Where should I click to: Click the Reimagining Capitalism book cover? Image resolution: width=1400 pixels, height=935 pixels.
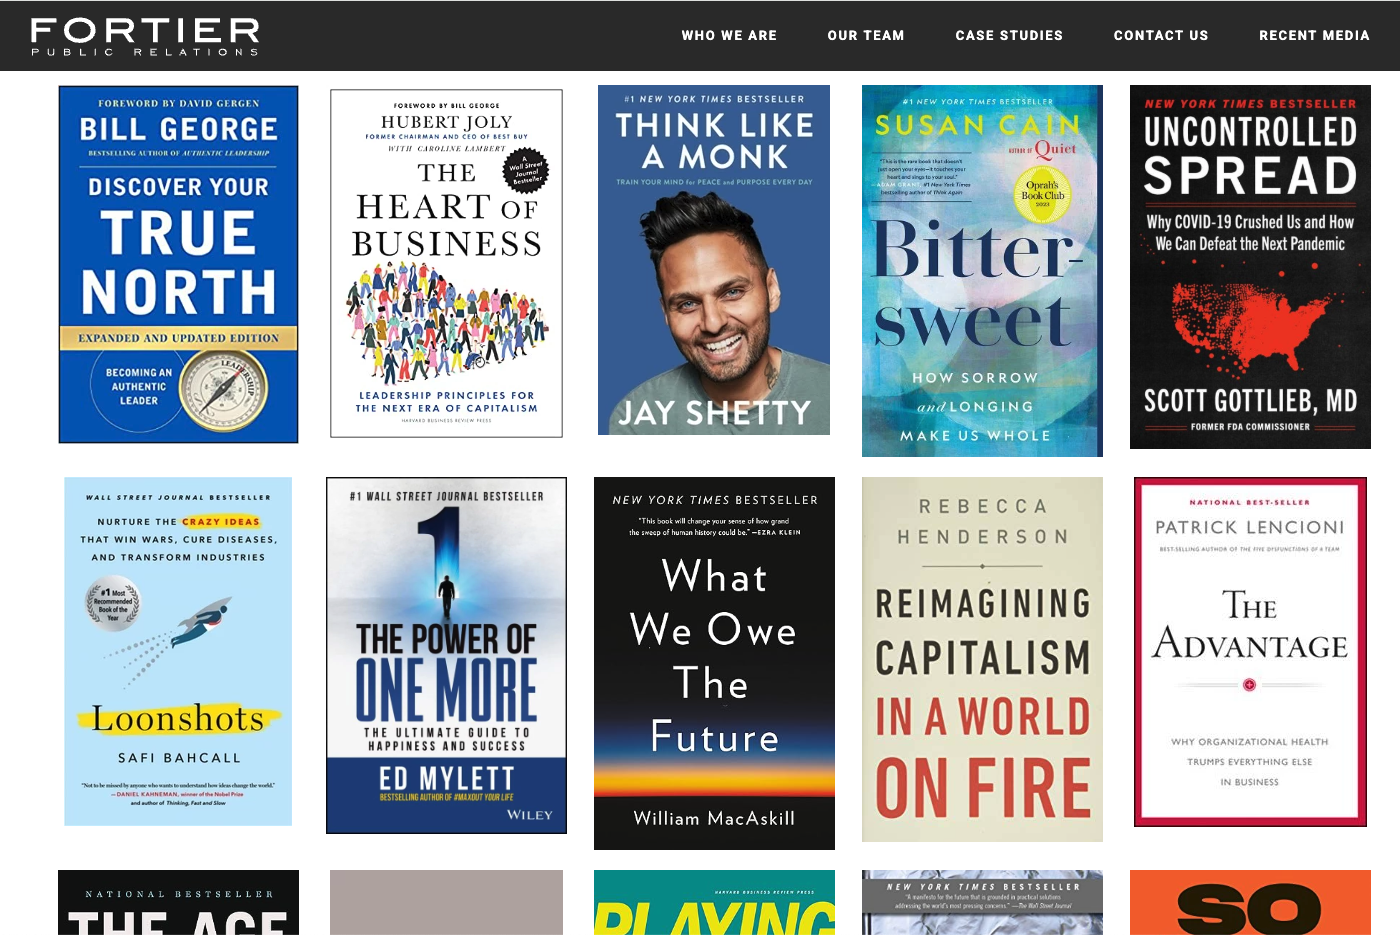982,659
